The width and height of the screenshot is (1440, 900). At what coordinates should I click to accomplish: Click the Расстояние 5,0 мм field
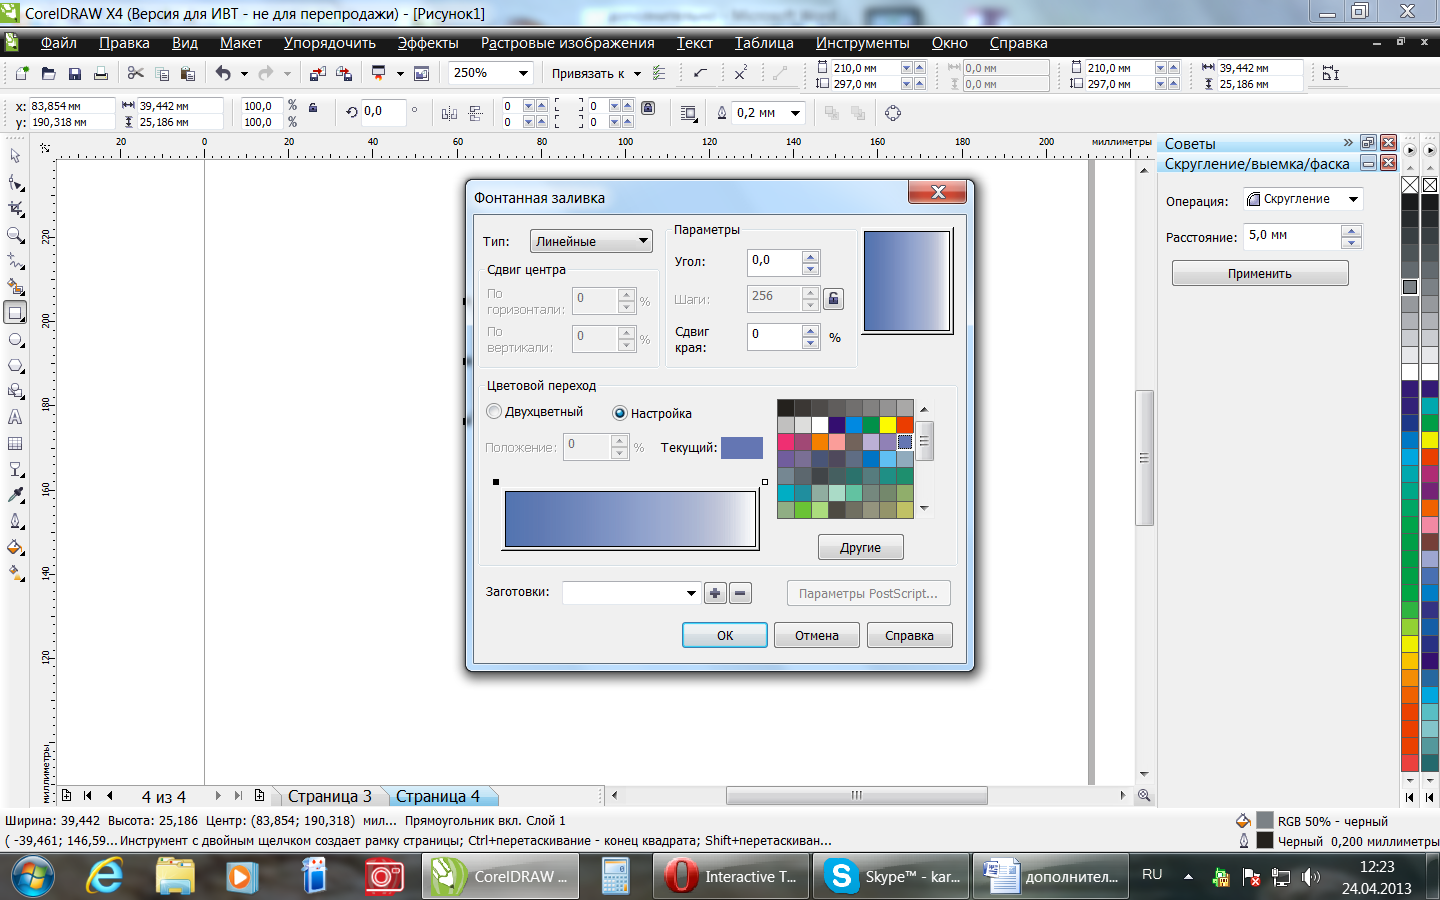click(x=1292, y=236)
